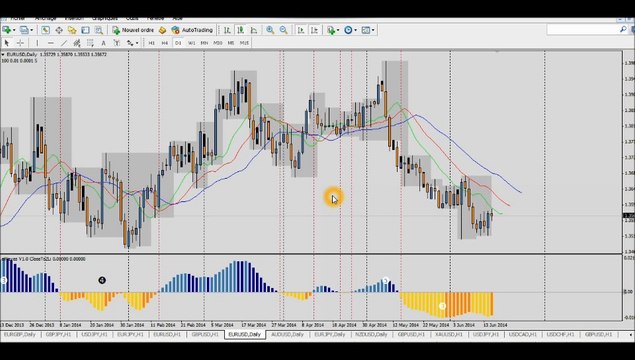Switch to M15 timeframe
This screenshot has height=360, width=635.
click(x=244, y=43)
